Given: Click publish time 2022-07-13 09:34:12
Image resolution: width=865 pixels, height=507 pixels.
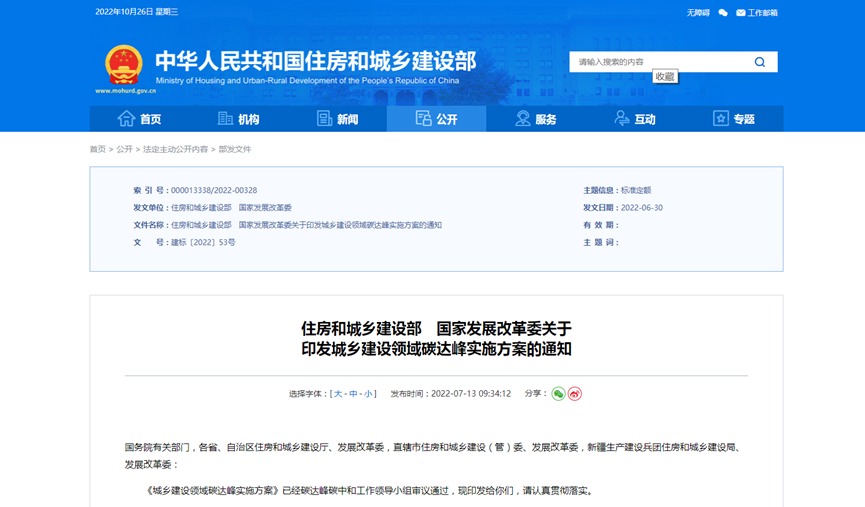Looking at the screenshot, I should coord(471,394).
